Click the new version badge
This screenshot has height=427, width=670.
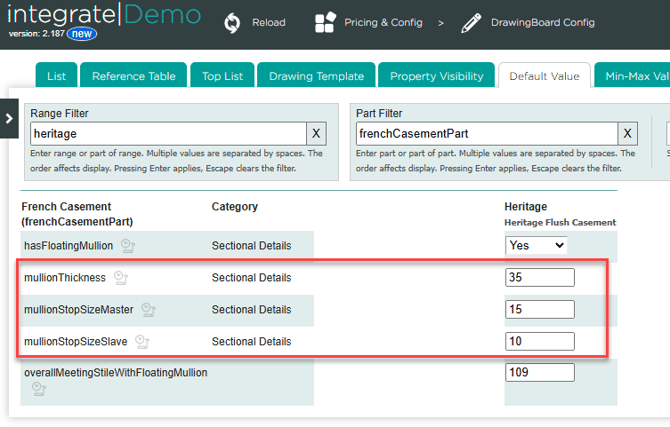(x=83, y=33)
